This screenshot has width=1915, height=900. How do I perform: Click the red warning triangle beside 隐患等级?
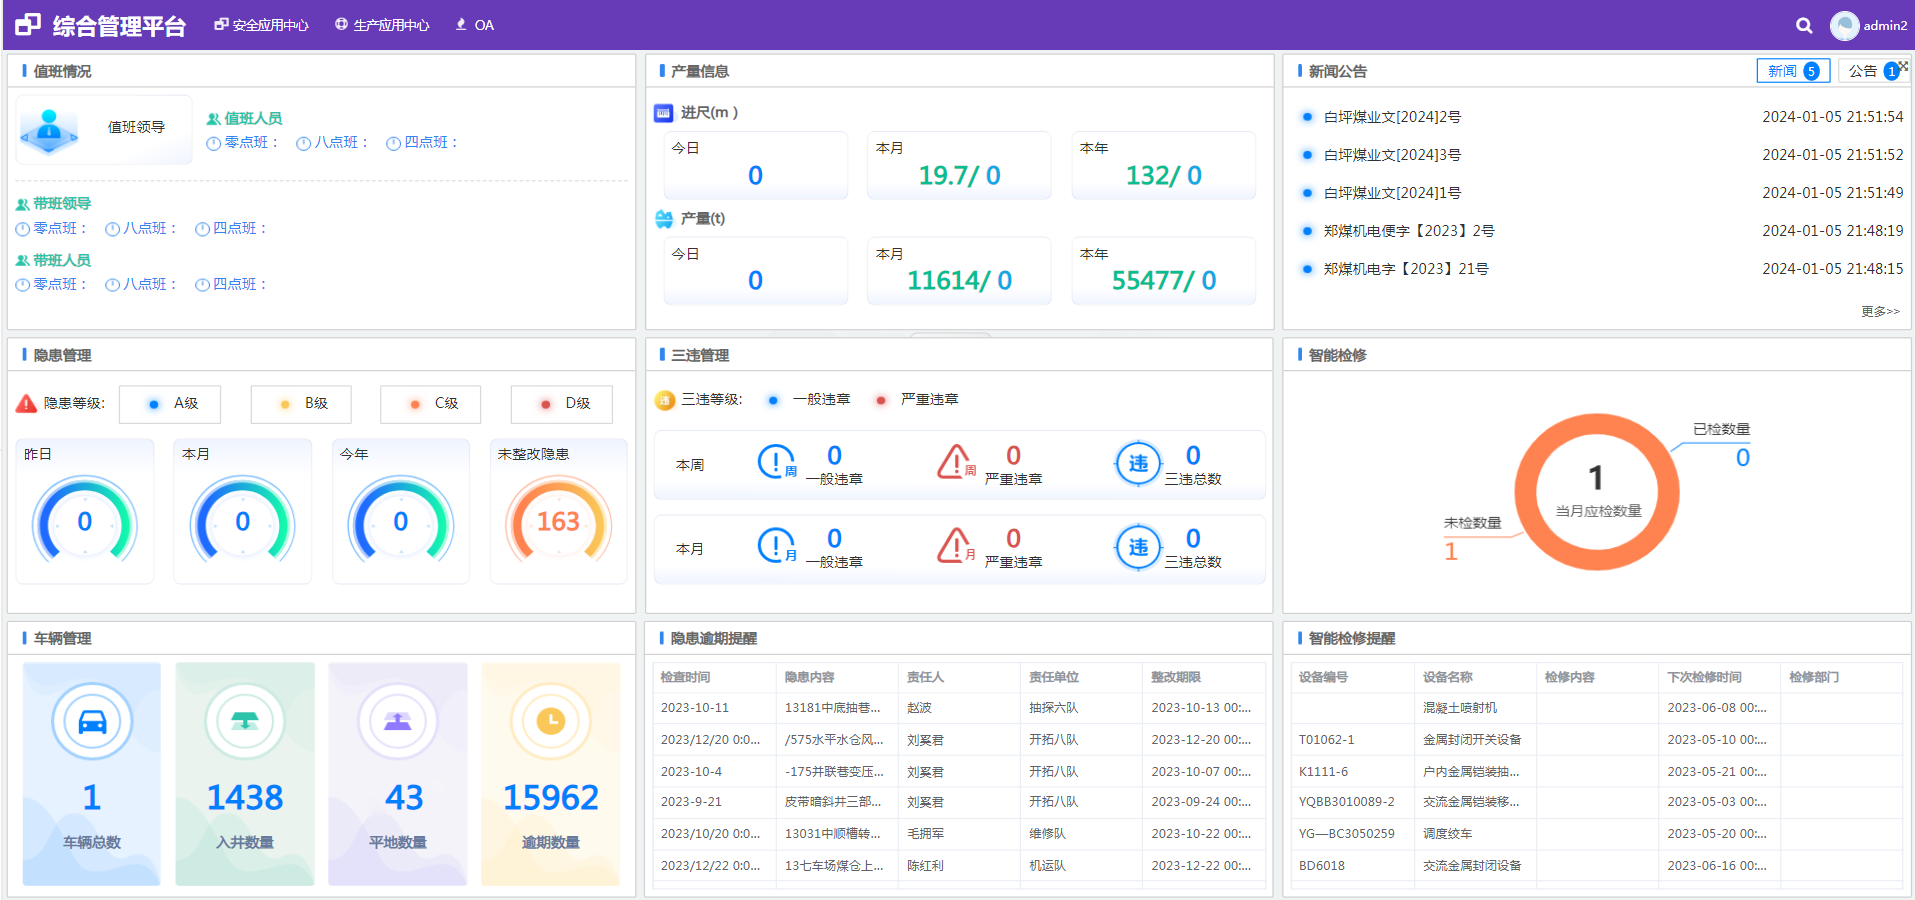click(26, 404)
